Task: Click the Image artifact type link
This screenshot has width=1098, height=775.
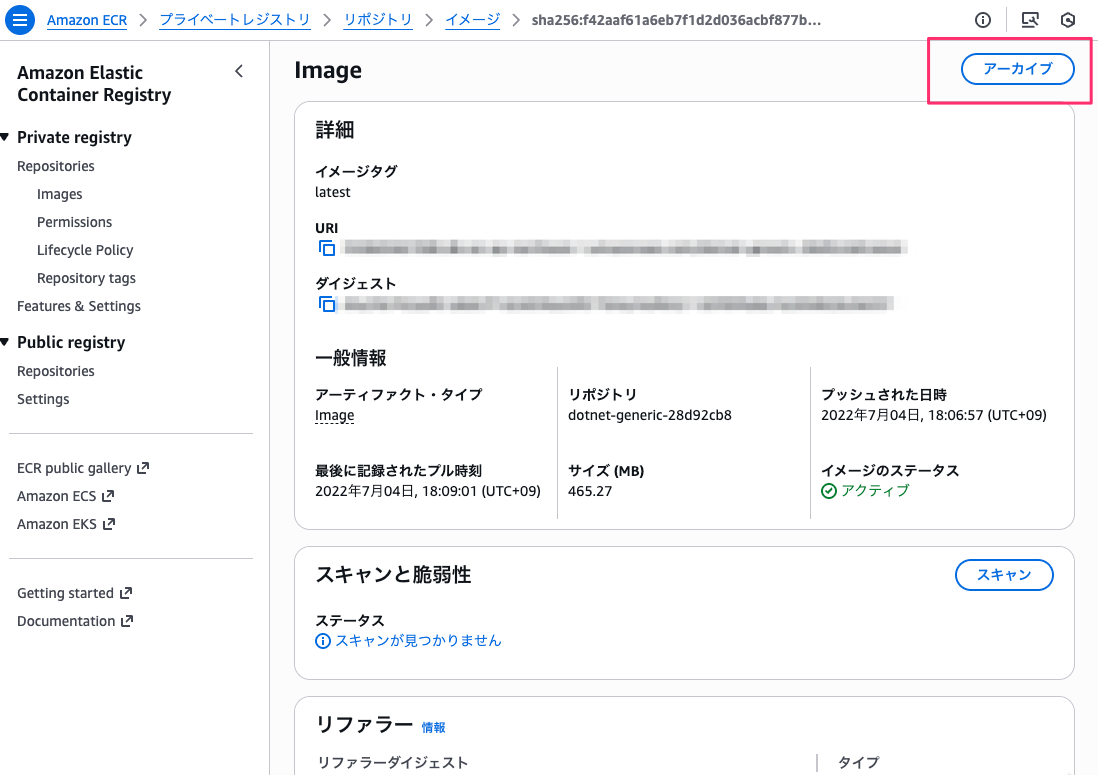Action: pyautogui.click(x=334, y=414)
